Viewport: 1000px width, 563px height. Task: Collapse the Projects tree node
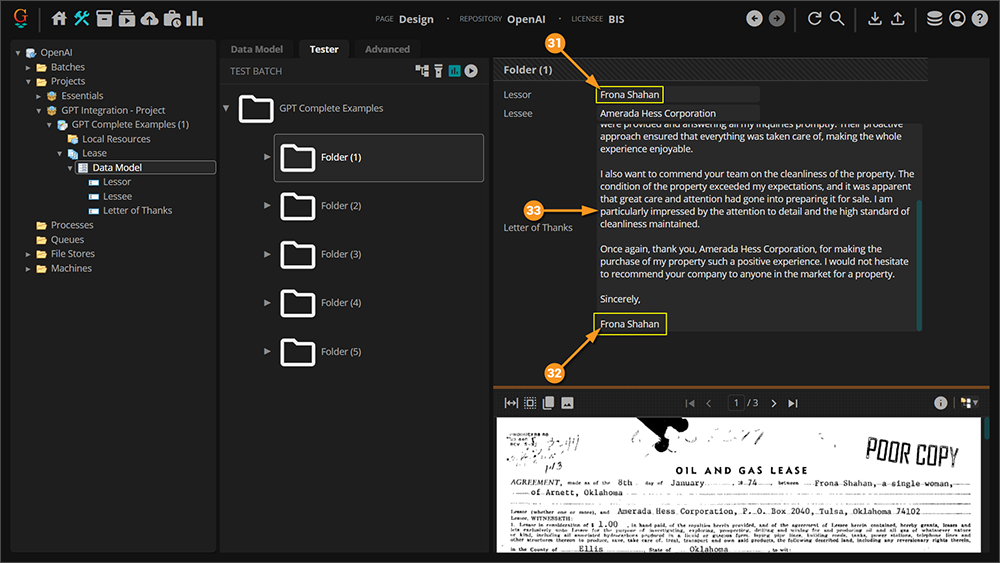point(28,82)
